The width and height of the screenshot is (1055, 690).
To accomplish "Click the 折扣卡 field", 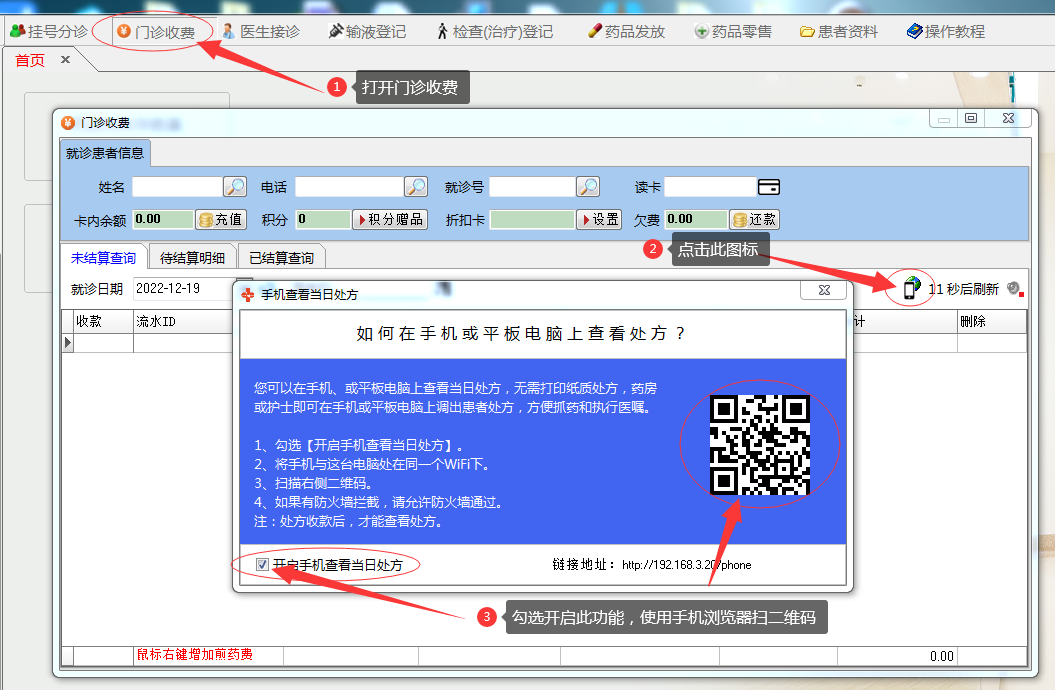I will [x=532, y=220].
